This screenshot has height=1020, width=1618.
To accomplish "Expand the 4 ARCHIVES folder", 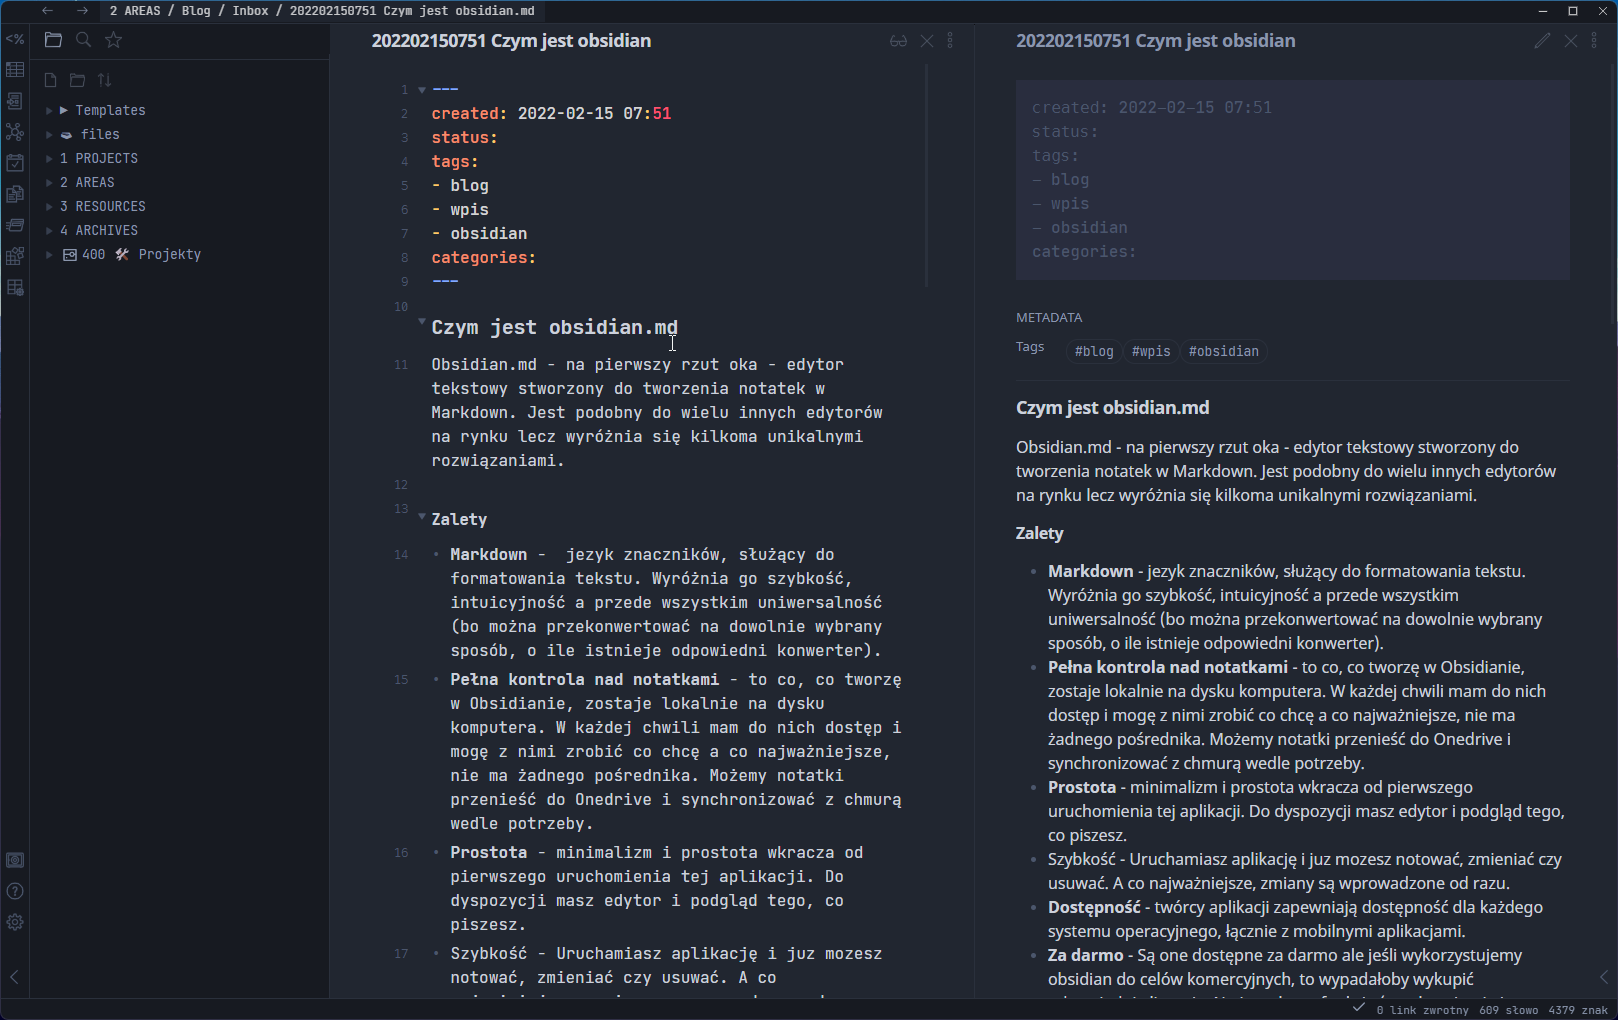I will [x=49, y=230].
